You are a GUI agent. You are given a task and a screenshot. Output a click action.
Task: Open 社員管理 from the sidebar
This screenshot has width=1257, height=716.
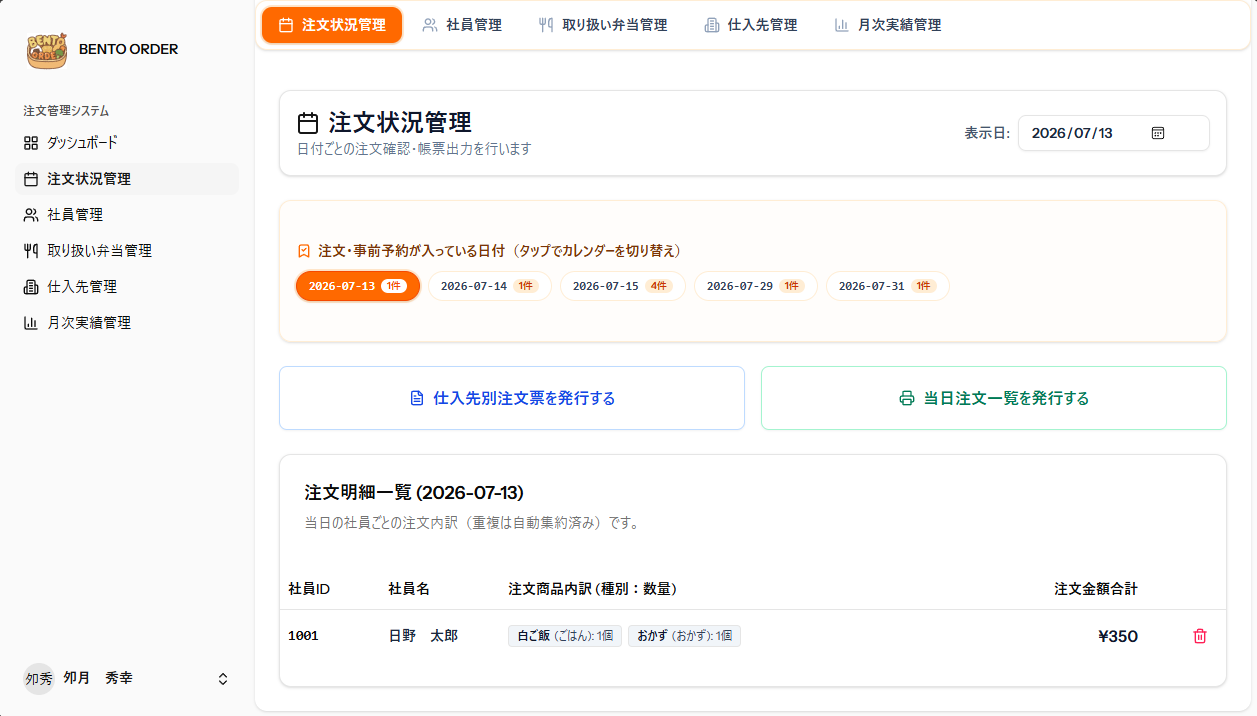127,215
